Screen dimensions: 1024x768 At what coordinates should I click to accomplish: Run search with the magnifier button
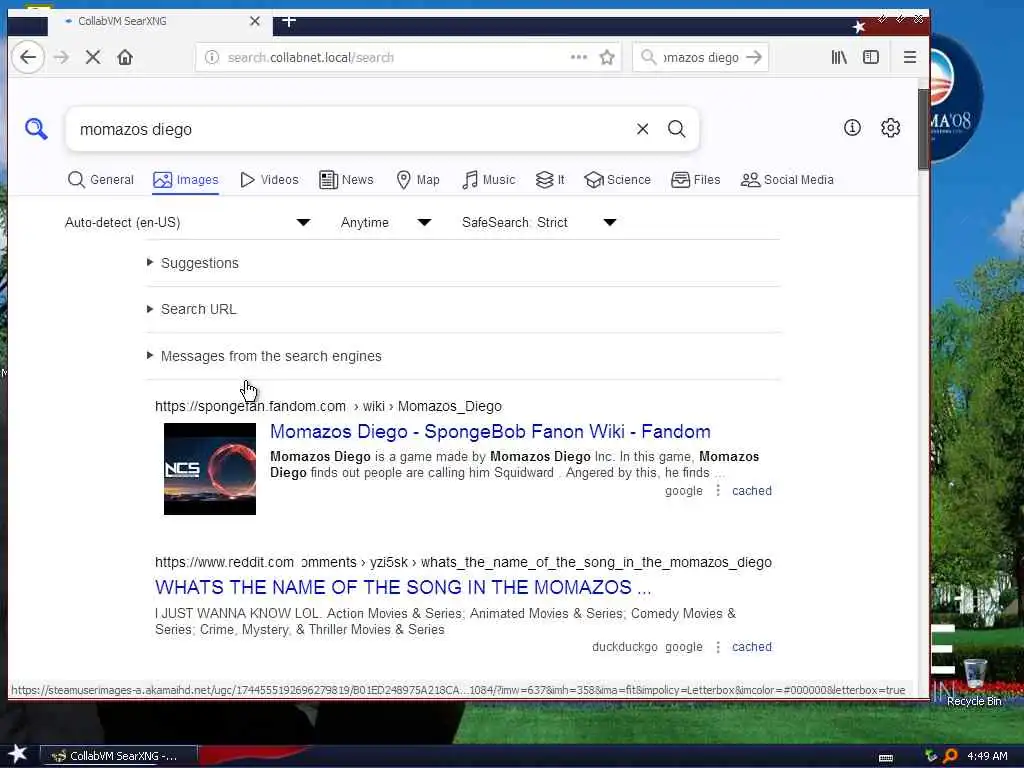[677, 129]
